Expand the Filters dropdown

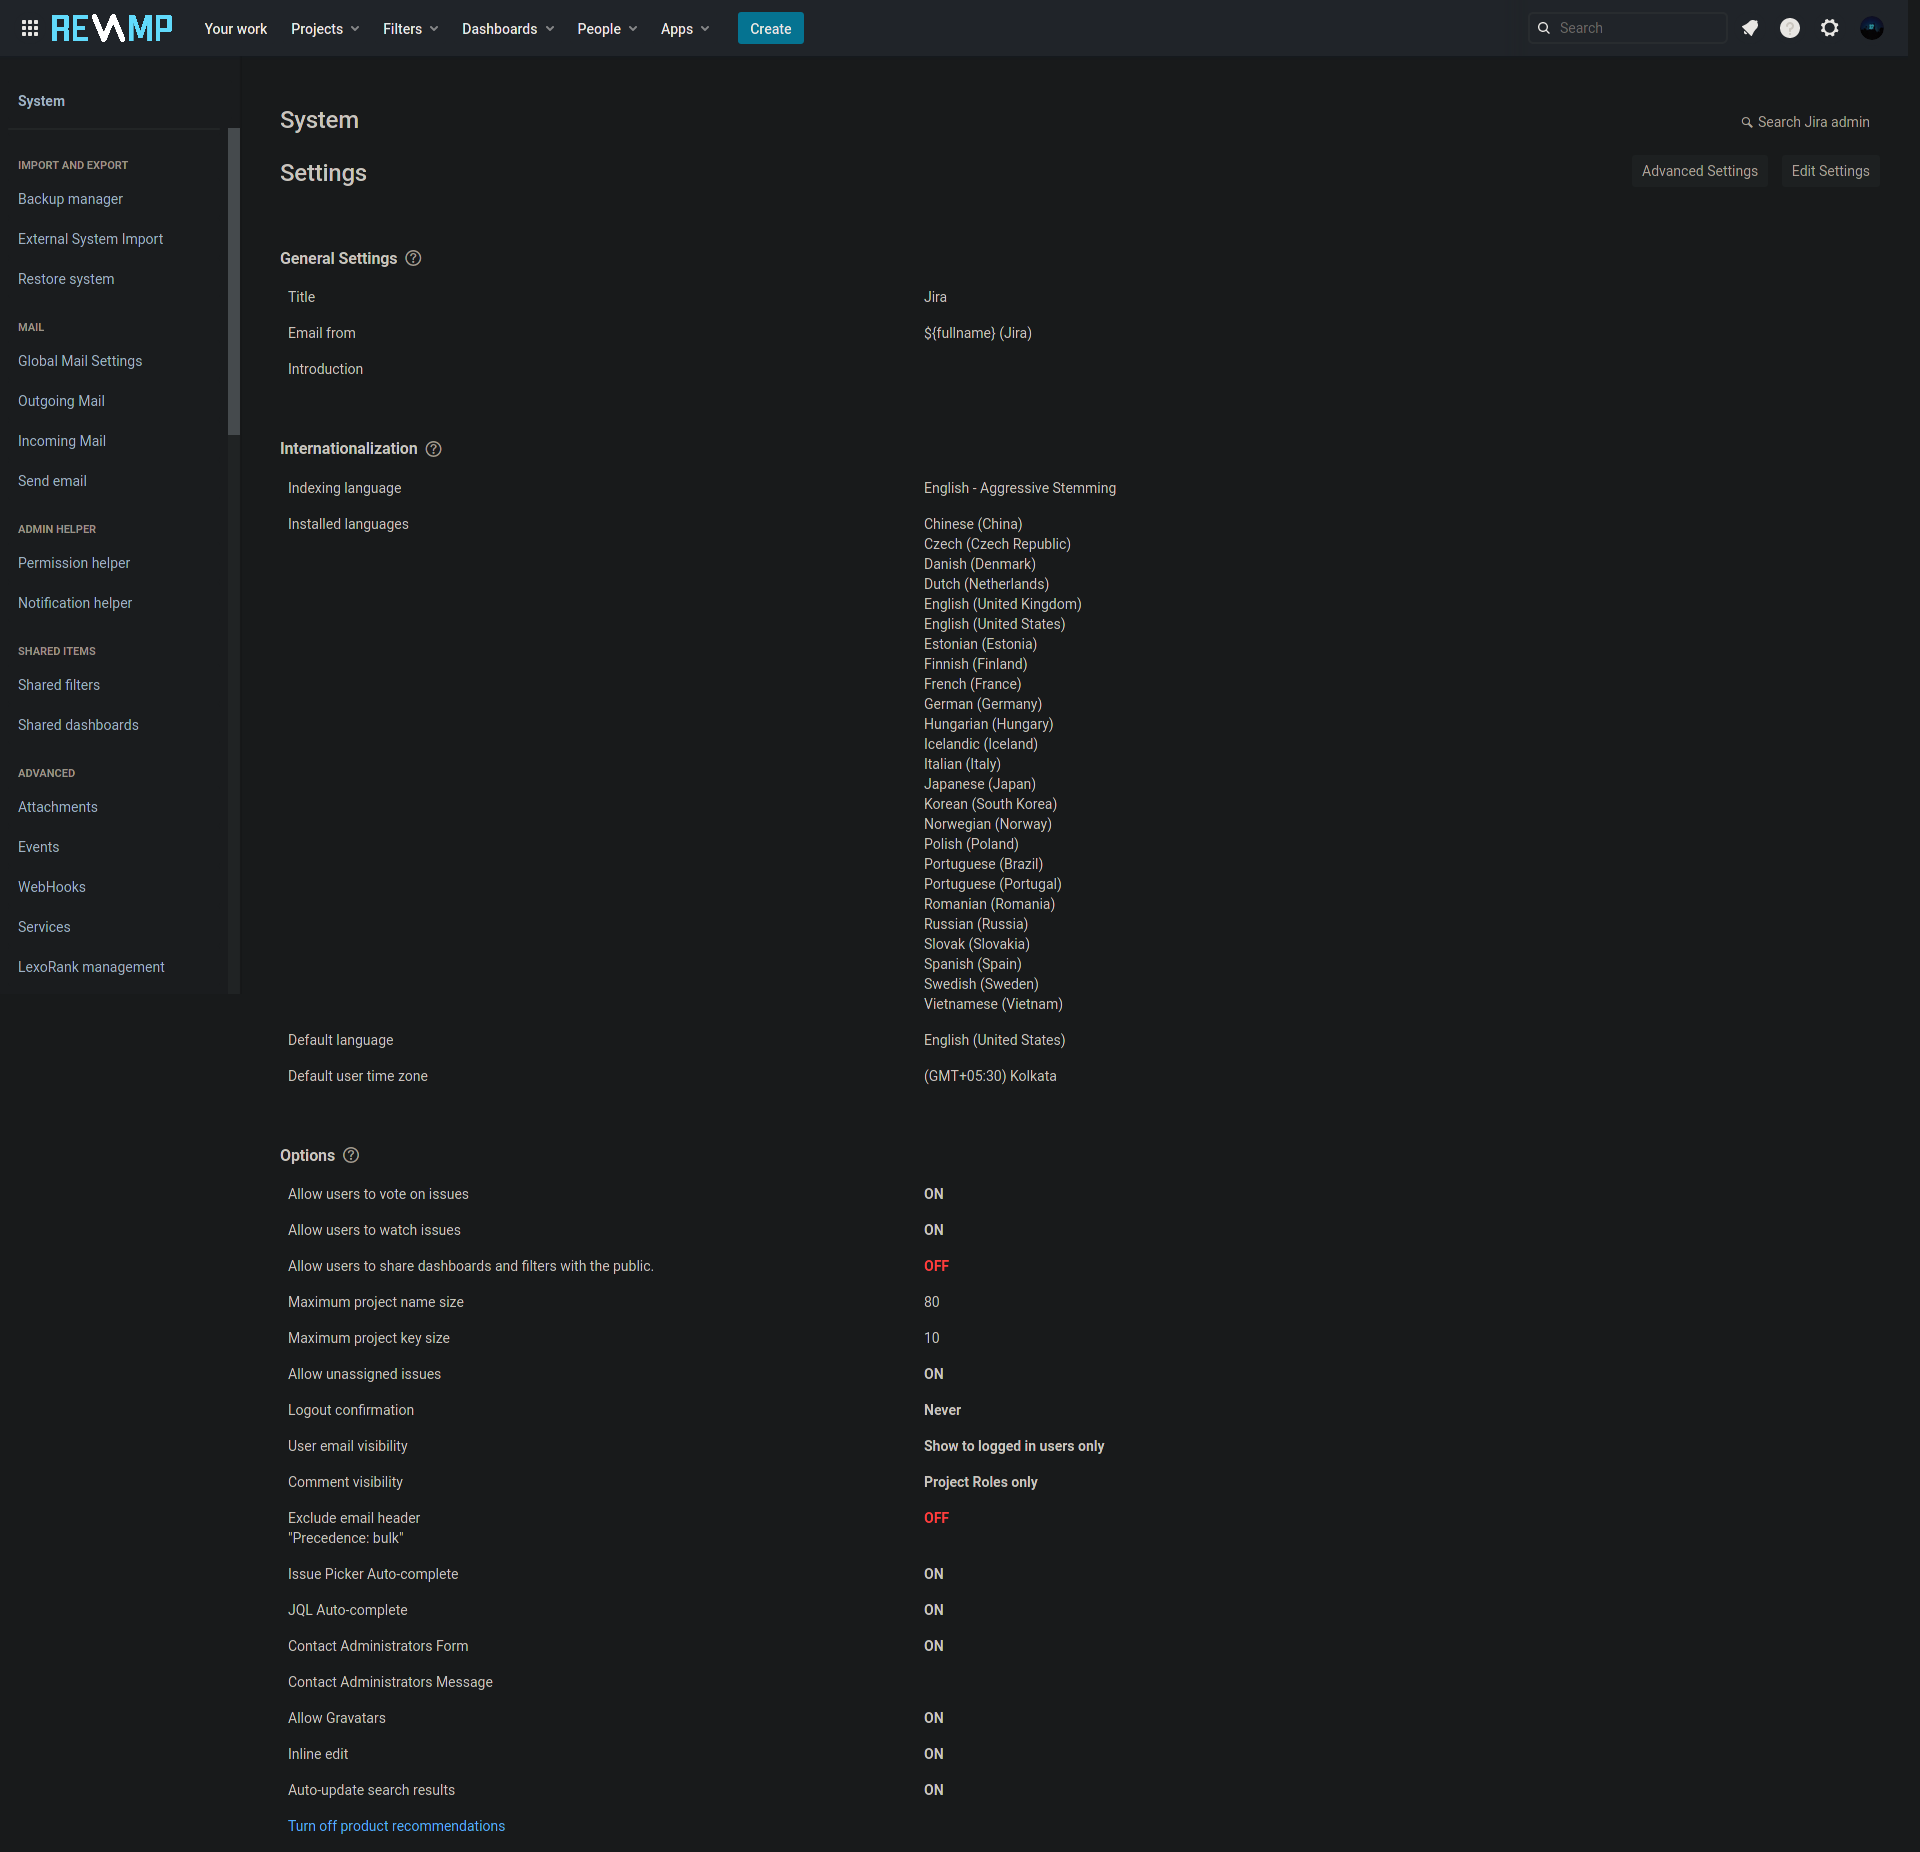(x=410, y=28)
